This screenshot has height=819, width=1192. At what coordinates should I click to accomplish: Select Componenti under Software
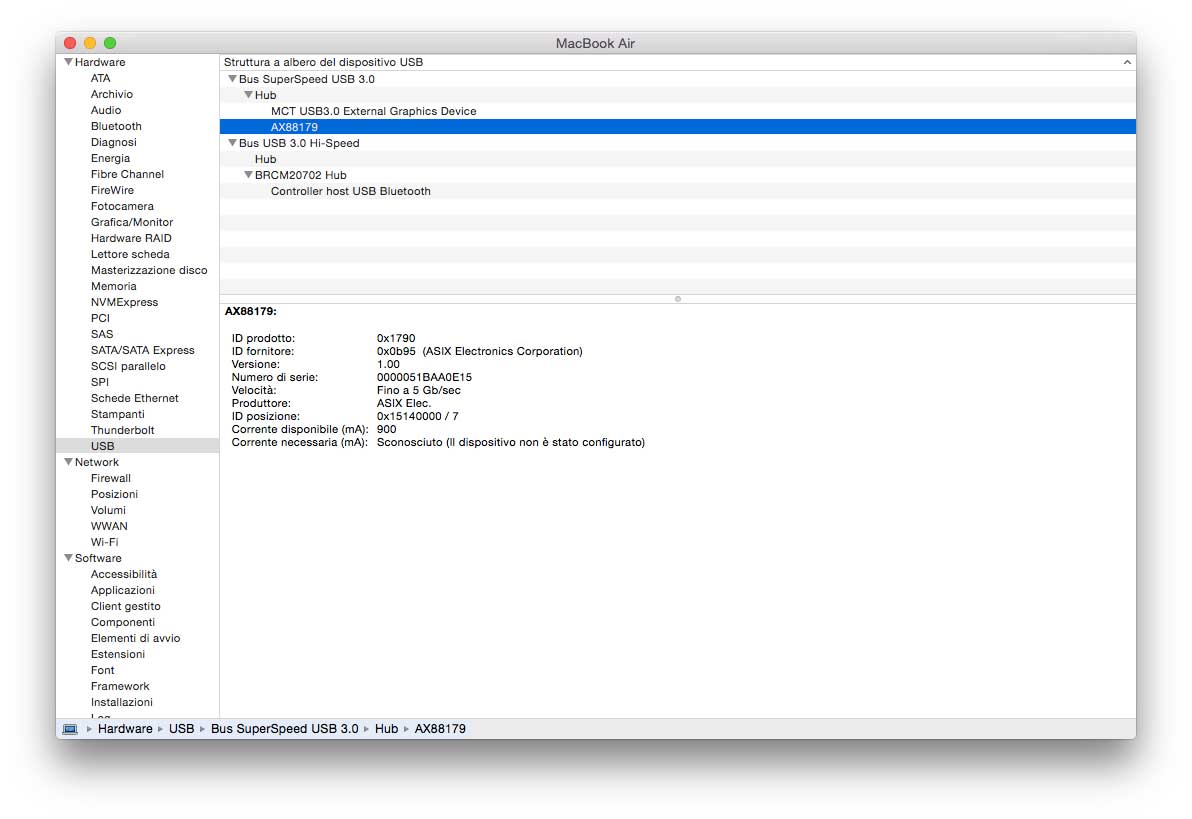[122, 621]
